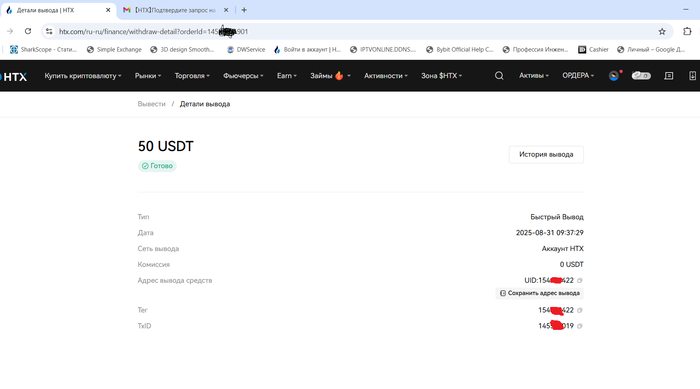Open the user profile avatar icon
The width and height of the screenshot is (700, 389).
pyautogui.click(x=614, y=76)
